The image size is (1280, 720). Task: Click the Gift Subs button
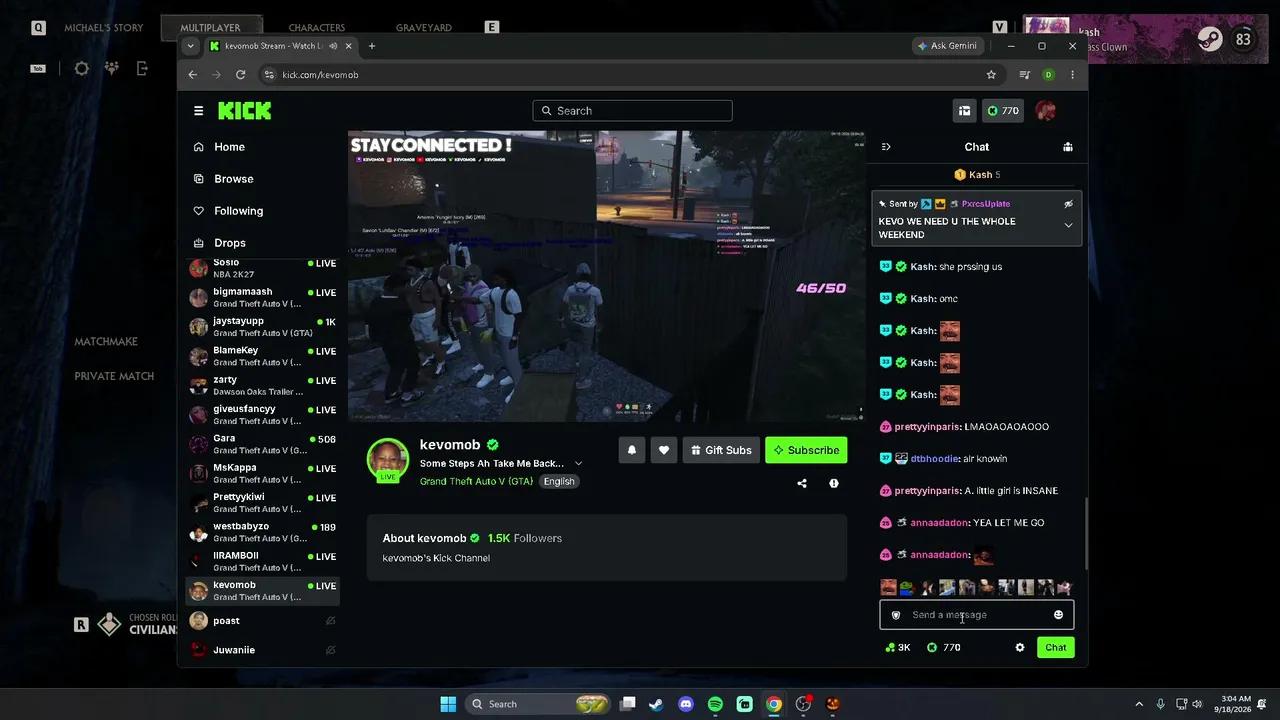pyautogui.click(x=720, y=450)
